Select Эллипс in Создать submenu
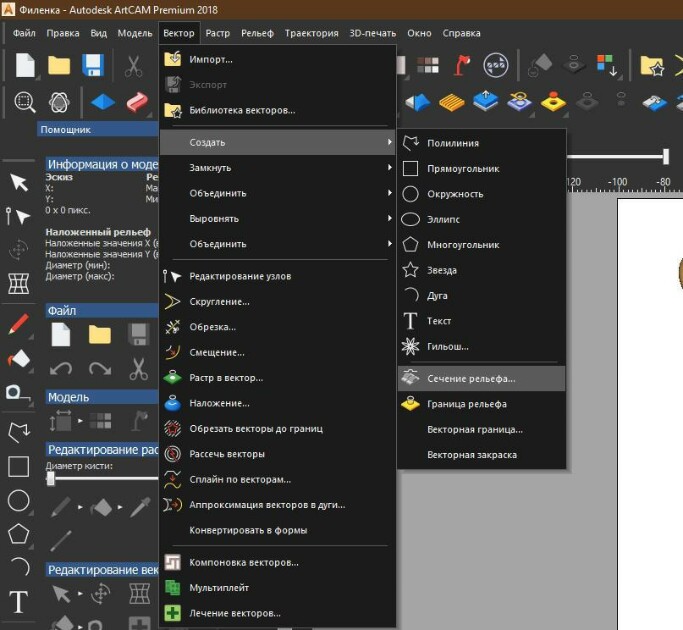This screenshot has width=683, height=630. click(x=482, y=220)
